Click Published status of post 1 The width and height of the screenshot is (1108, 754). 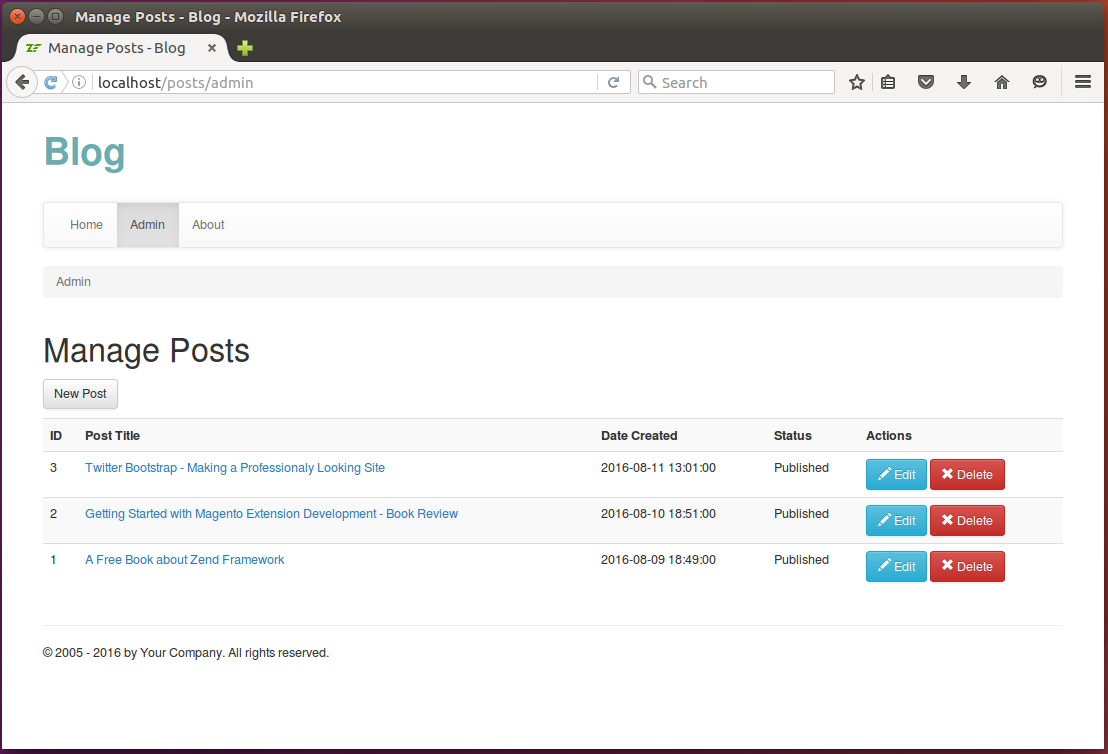pos(801,560)
